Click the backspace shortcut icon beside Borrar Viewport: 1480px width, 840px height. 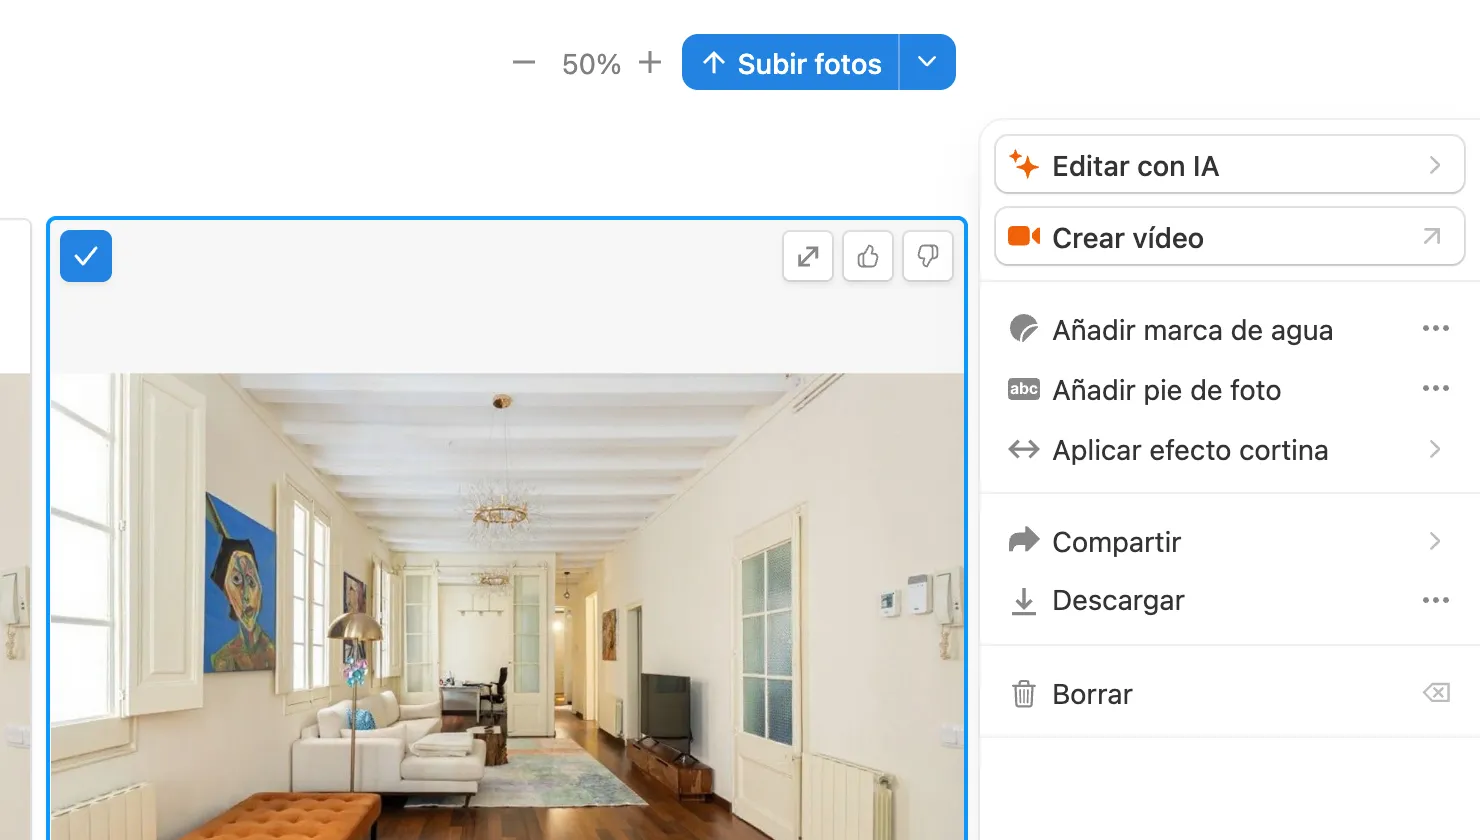click(1436, 692)
